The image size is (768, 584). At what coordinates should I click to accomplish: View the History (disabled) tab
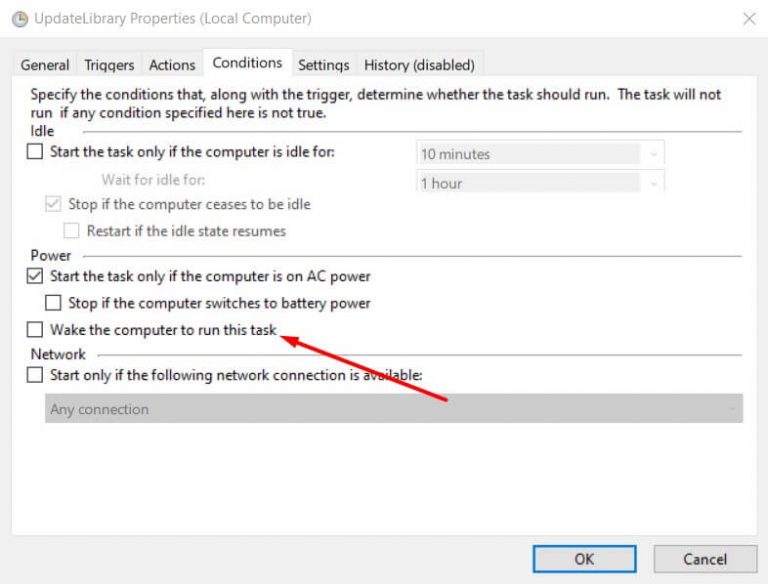[x=419, y=65]
